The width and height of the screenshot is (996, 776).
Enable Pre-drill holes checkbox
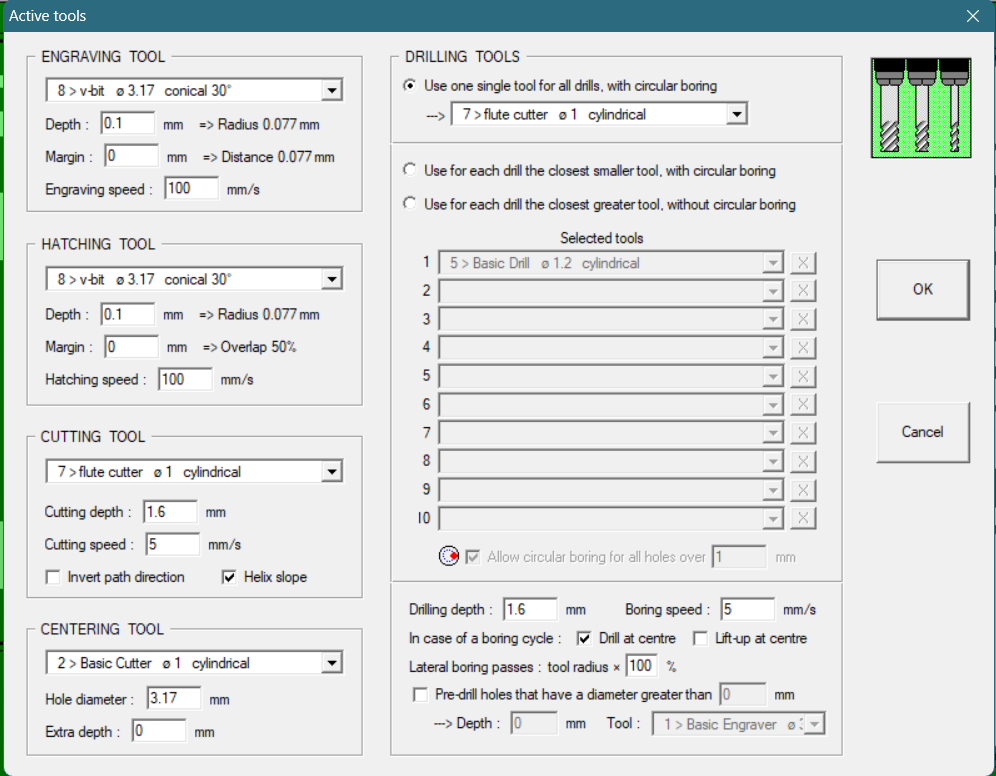[420, 695]
